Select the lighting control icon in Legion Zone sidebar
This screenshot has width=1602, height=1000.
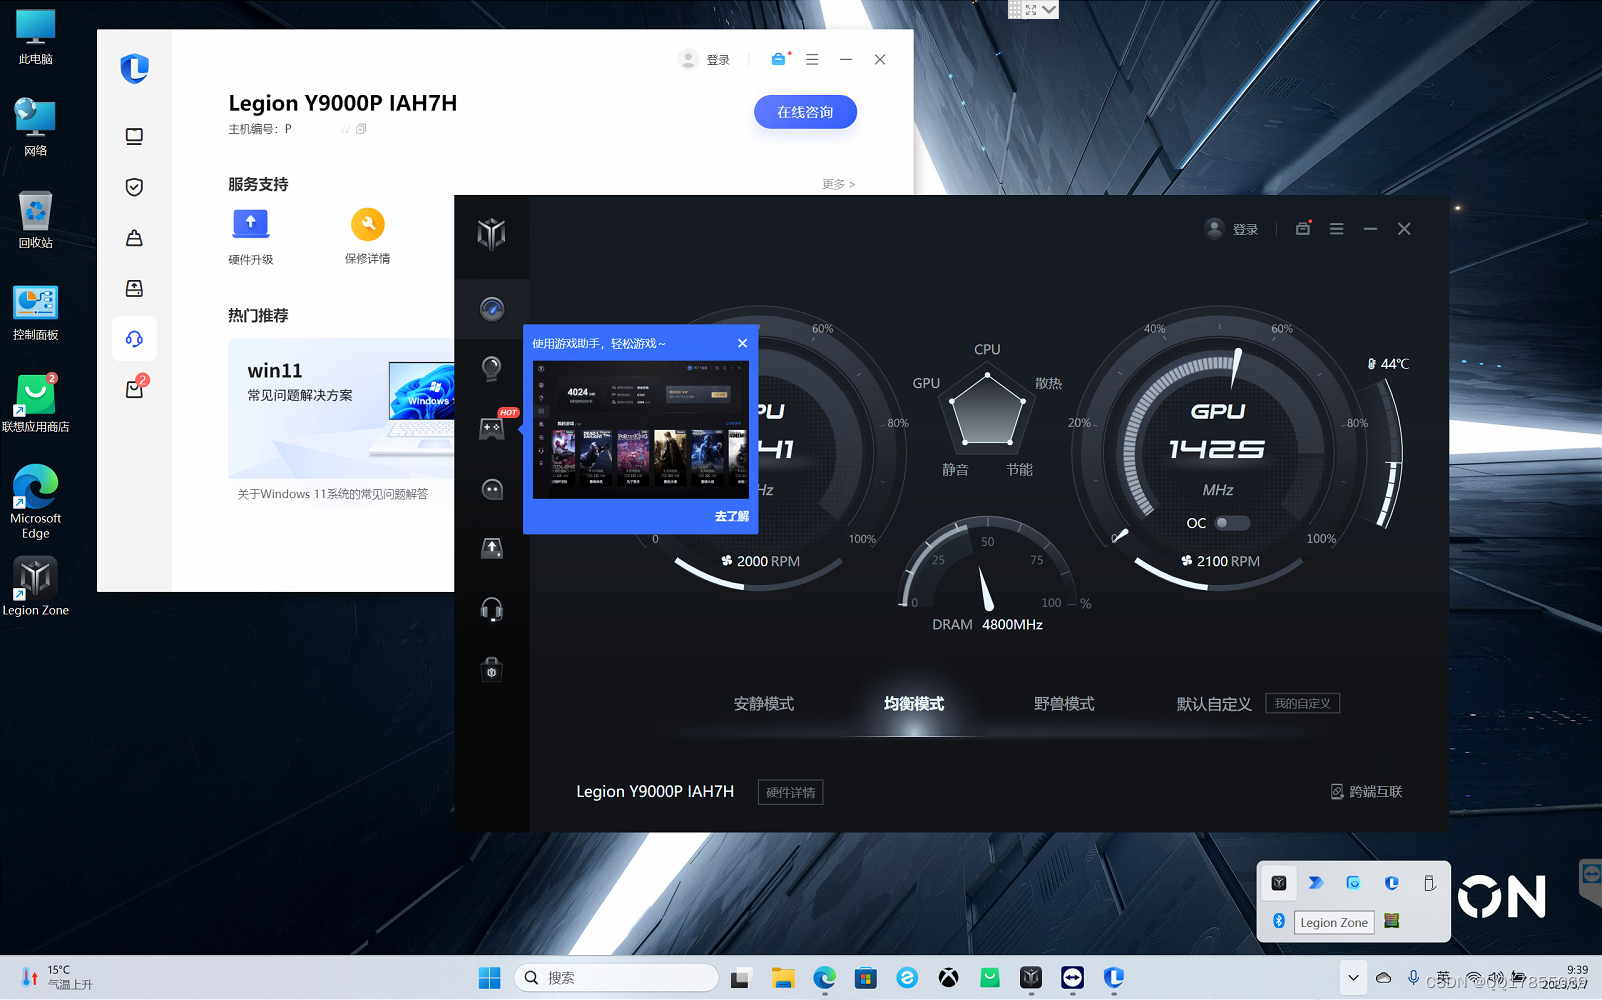click(x=491, y=369)
